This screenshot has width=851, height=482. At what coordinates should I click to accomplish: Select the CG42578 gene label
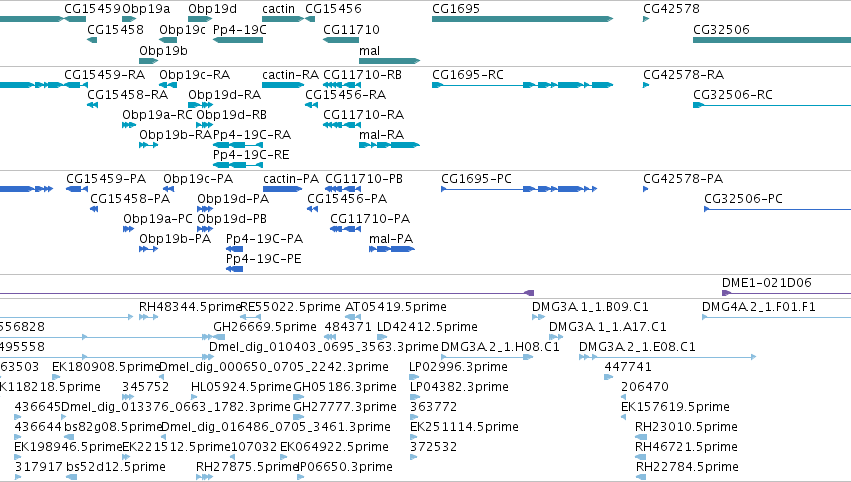click(671, 9)
